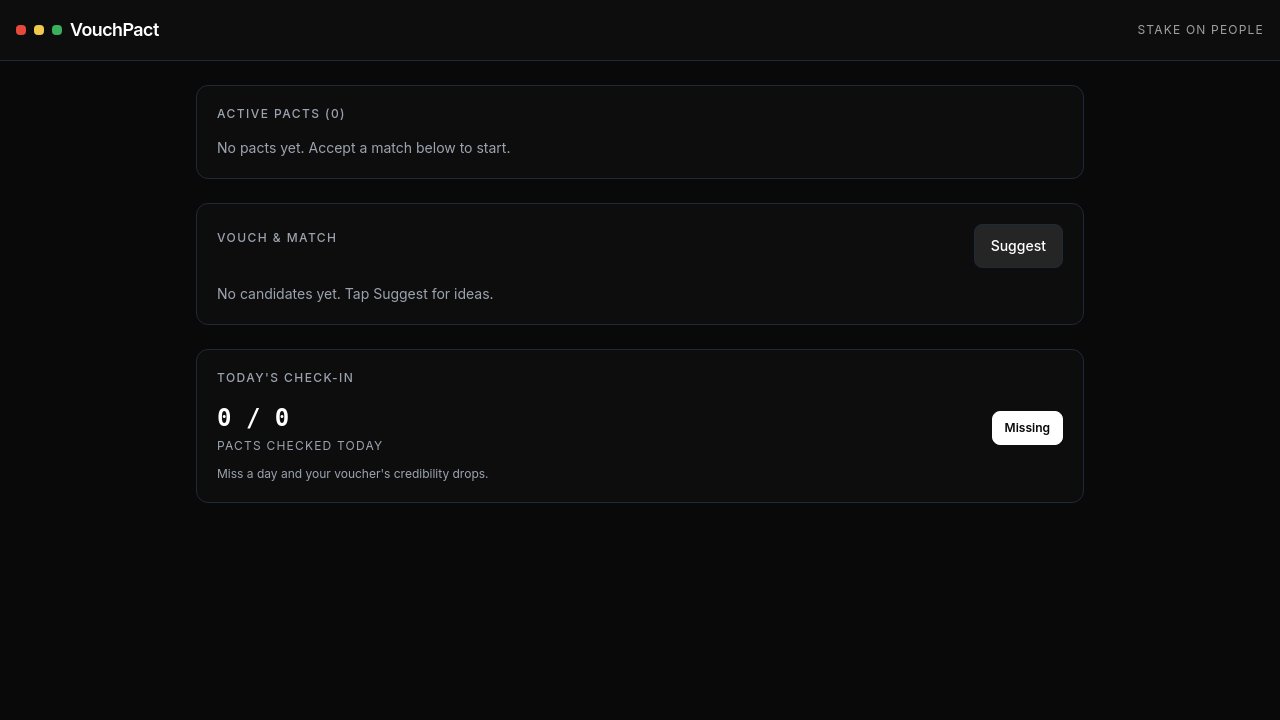Click the red dot in the header
The height and width of the screenshot is (720, 1280).
(21, 30)
